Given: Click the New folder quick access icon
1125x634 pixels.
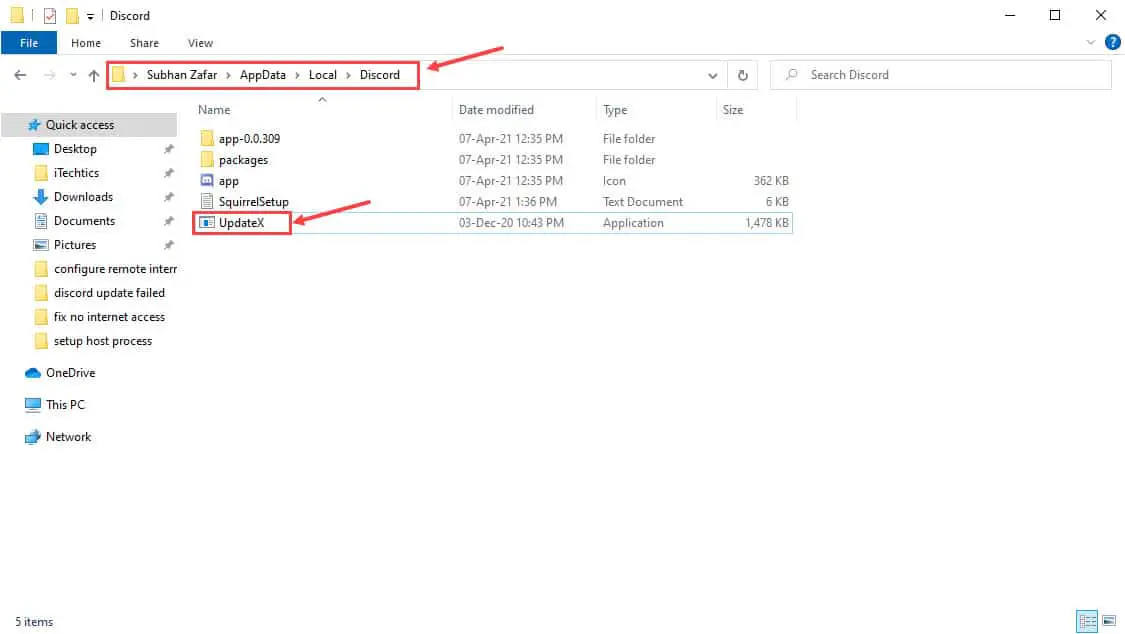Looking at the screenshot, I should click(x=72, y=15).
